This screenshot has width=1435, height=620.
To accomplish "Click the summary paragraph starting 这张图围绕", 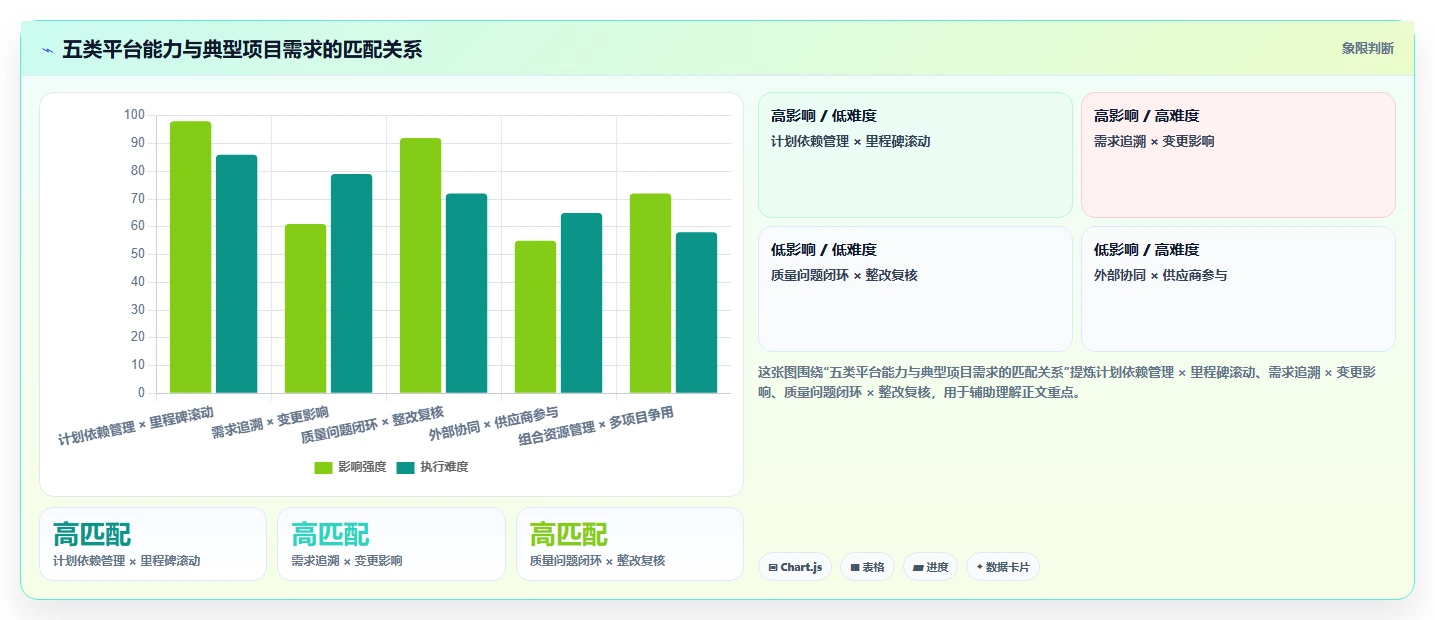I will pyautogui.click(x=1068, y=382).
